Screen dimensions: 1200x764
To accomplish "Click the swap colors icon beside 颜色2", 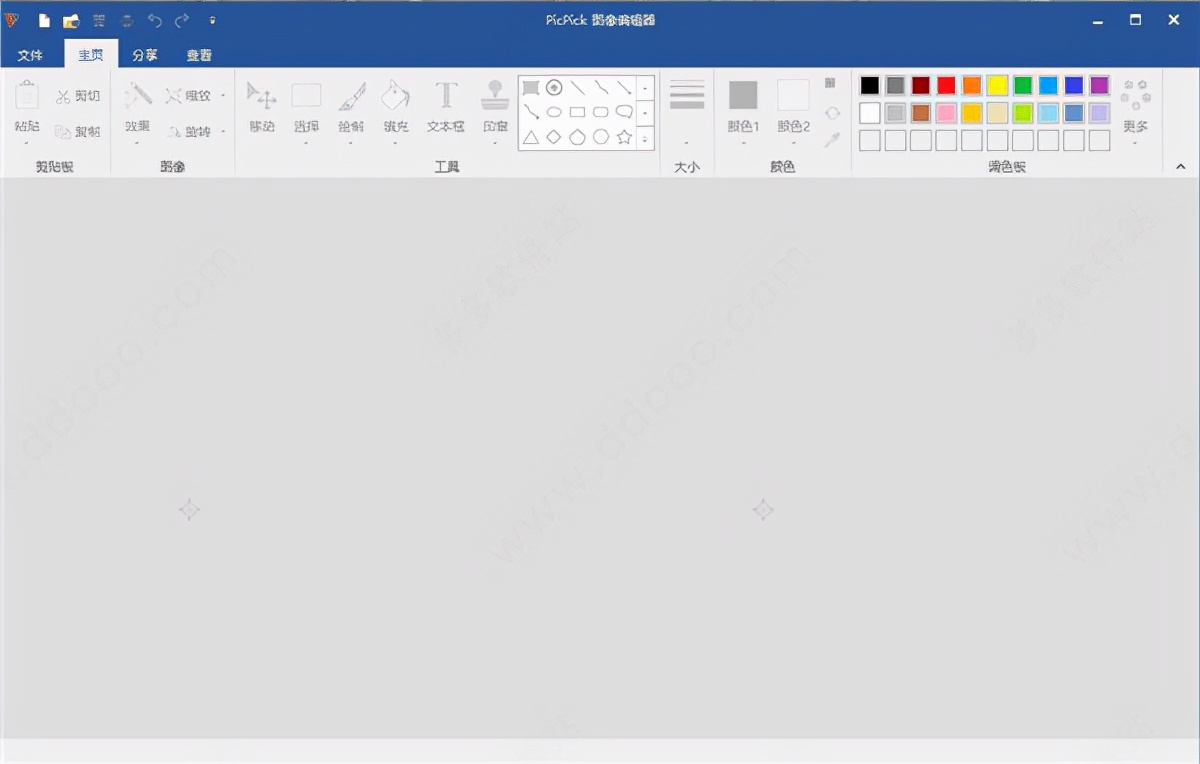I will click(x=832, y=112).
